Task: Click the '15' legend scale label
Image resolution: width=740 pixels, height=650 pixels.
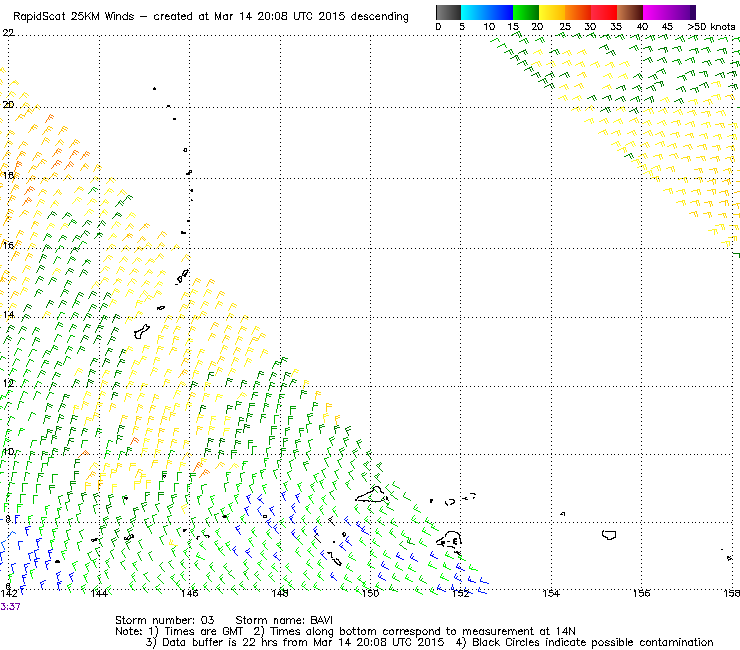Action: 513,27
